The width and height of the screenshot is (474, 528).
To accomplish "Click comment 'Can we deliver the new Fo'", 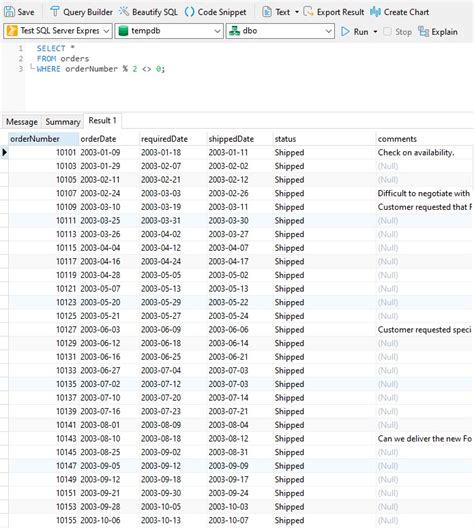I will click(x=425, y=438).
